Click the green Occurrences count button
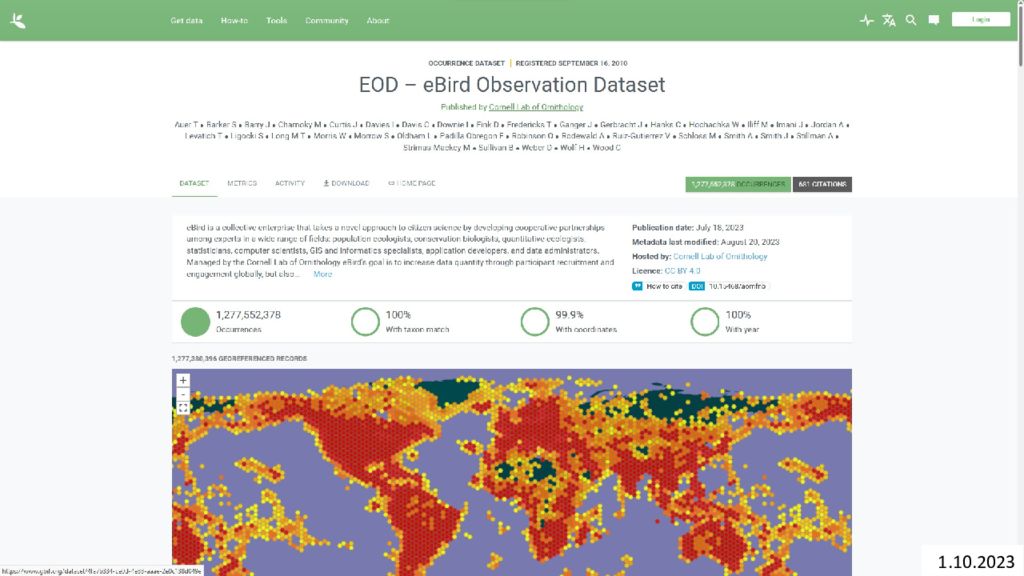Image resolution: width=1024 pixels, height=576 pixels. point(738,185)
